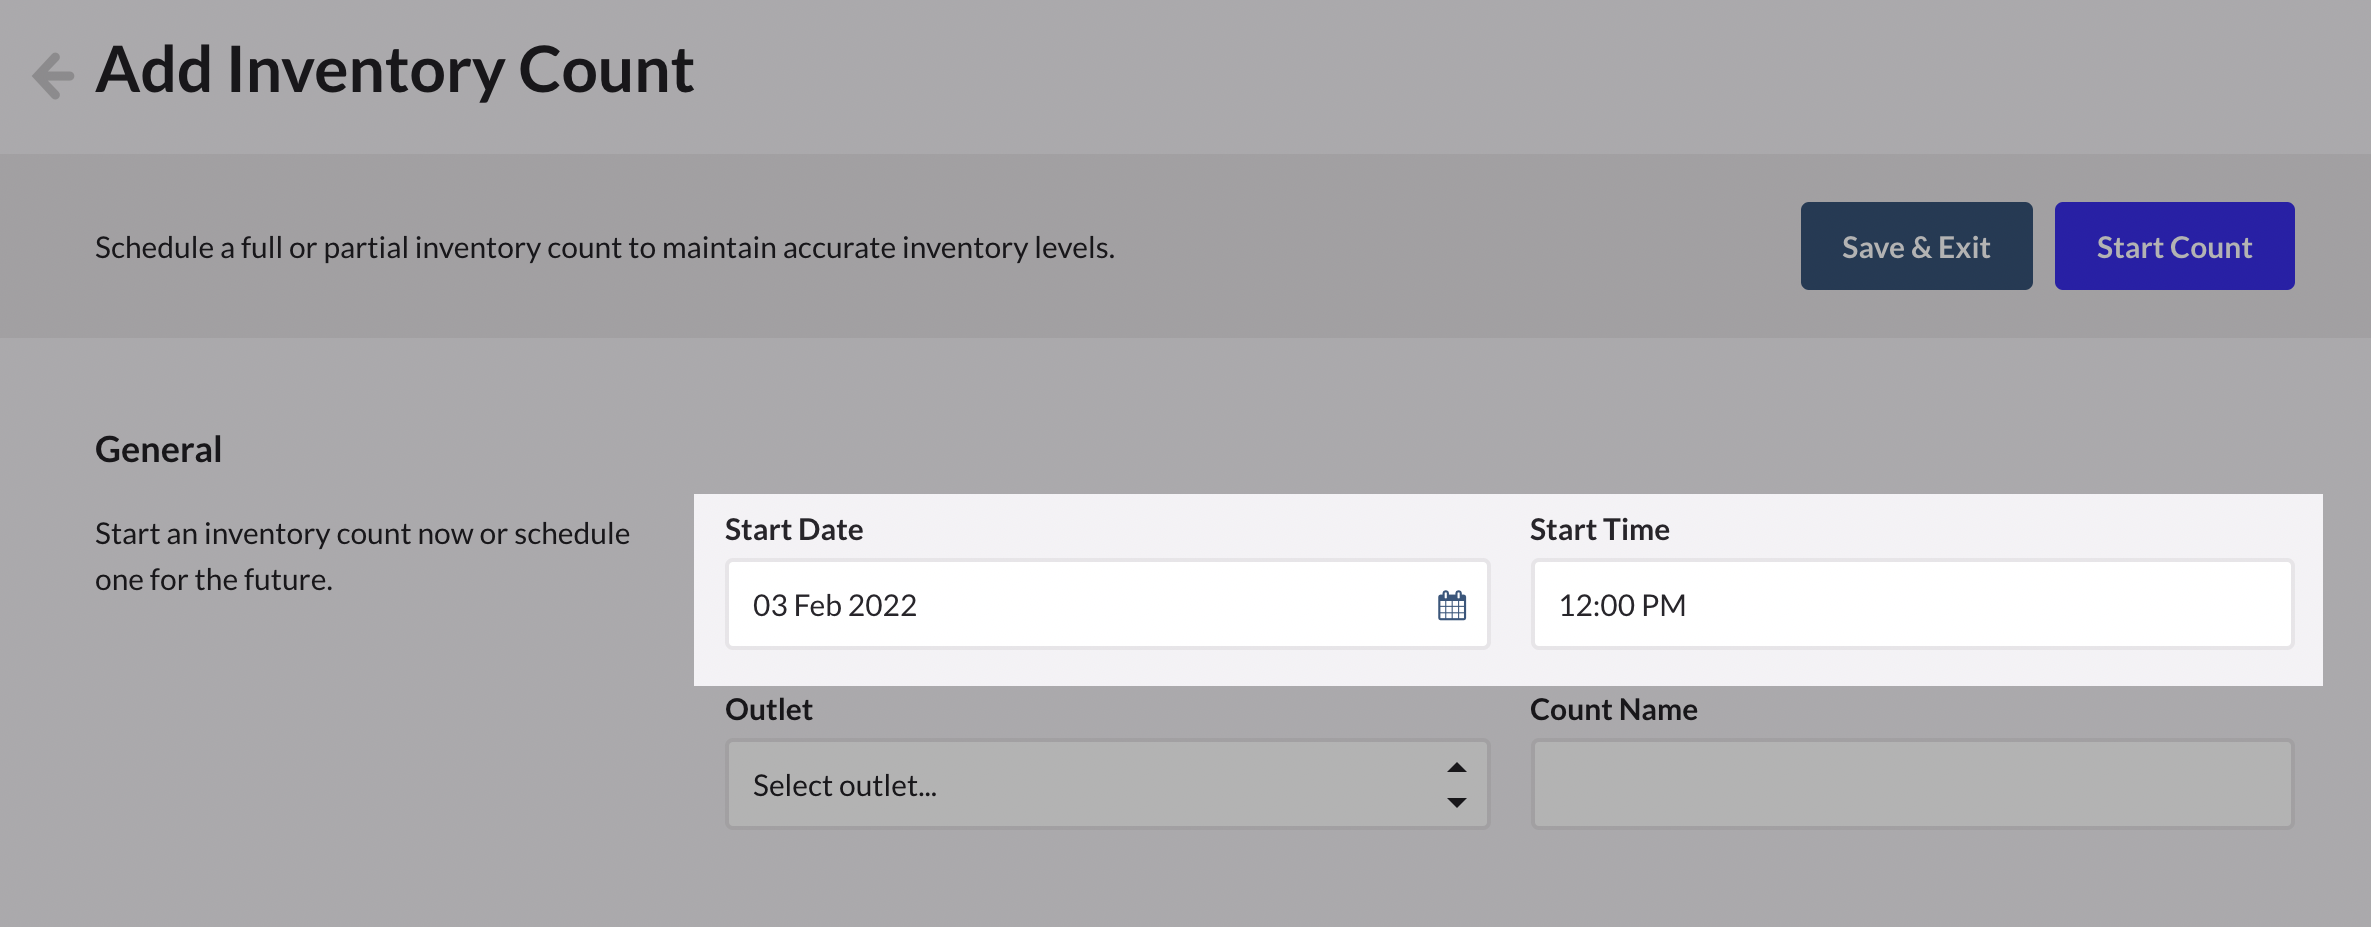The height and width of the screenshot is (927, 2371).
Task: Click the Add Inventory Count title
Action: pos(395,68)
